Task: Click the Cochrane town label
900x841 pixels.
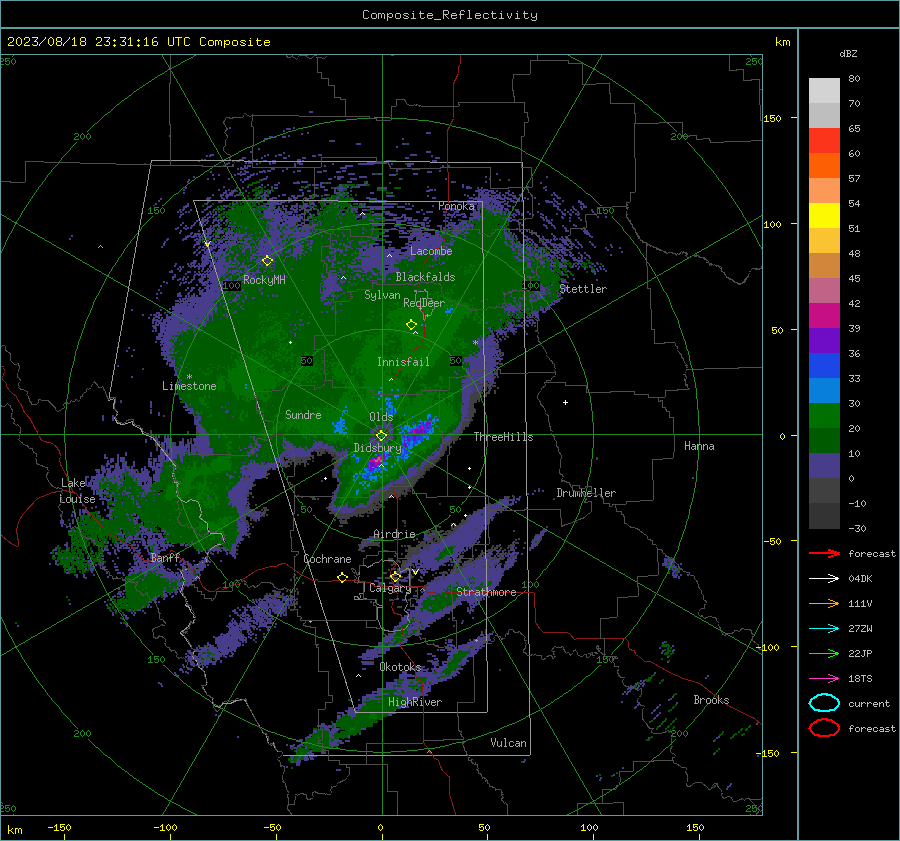Action: click(x=327, y=559)
